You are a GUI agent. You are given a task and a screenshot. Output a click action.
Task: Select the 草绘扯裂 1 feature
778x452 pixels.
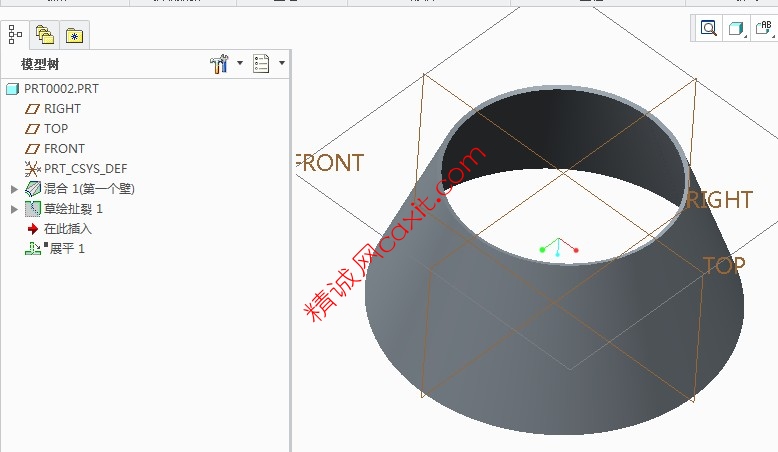point(73,209)
